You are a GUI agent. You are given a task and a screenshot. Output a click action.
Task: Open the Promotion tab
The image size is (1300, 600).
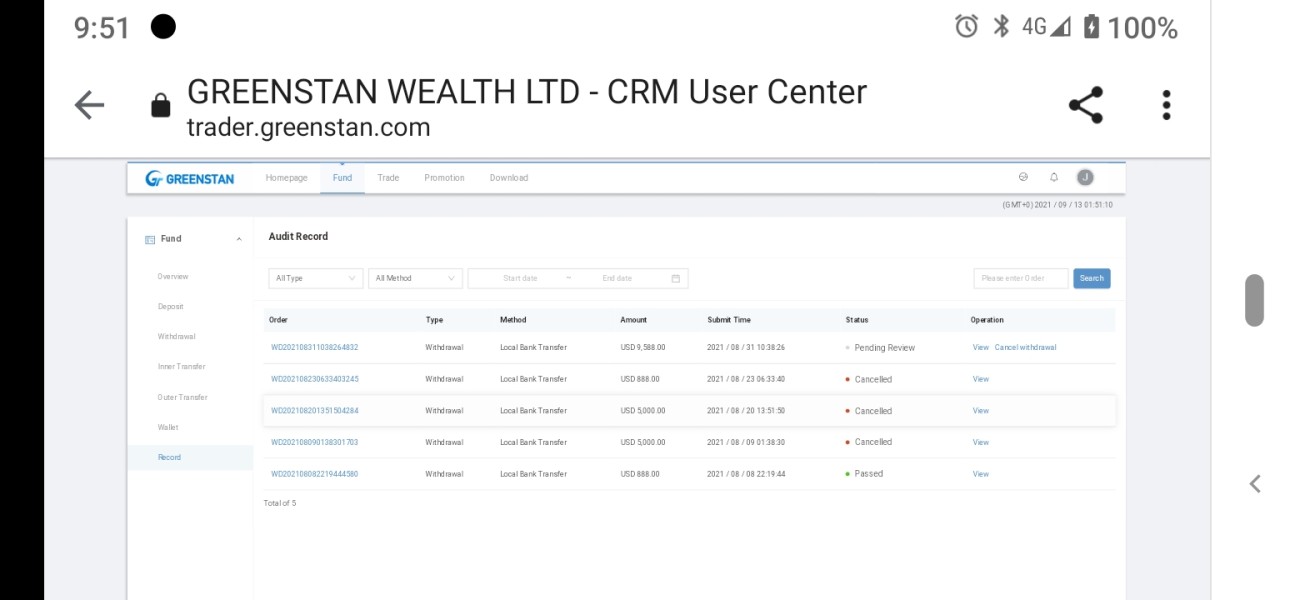pyautogui.click(x=444, y=178)
